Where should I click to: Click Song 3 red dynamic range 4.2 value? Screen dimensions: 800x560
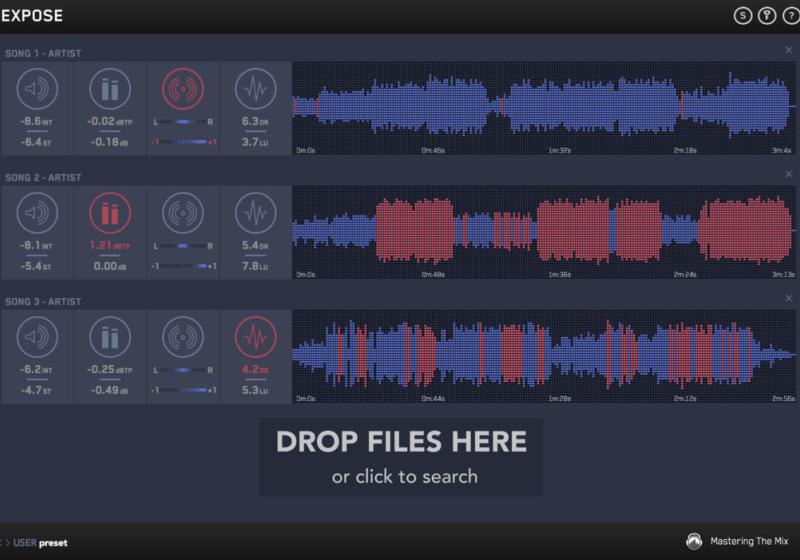(x=255, y=369)
